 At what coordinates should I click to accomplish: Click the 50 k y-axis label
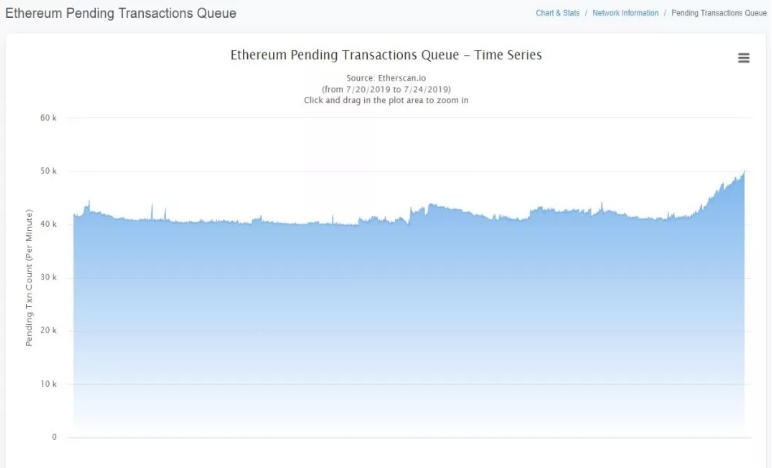pyautogui.click(x=48, y=171)
